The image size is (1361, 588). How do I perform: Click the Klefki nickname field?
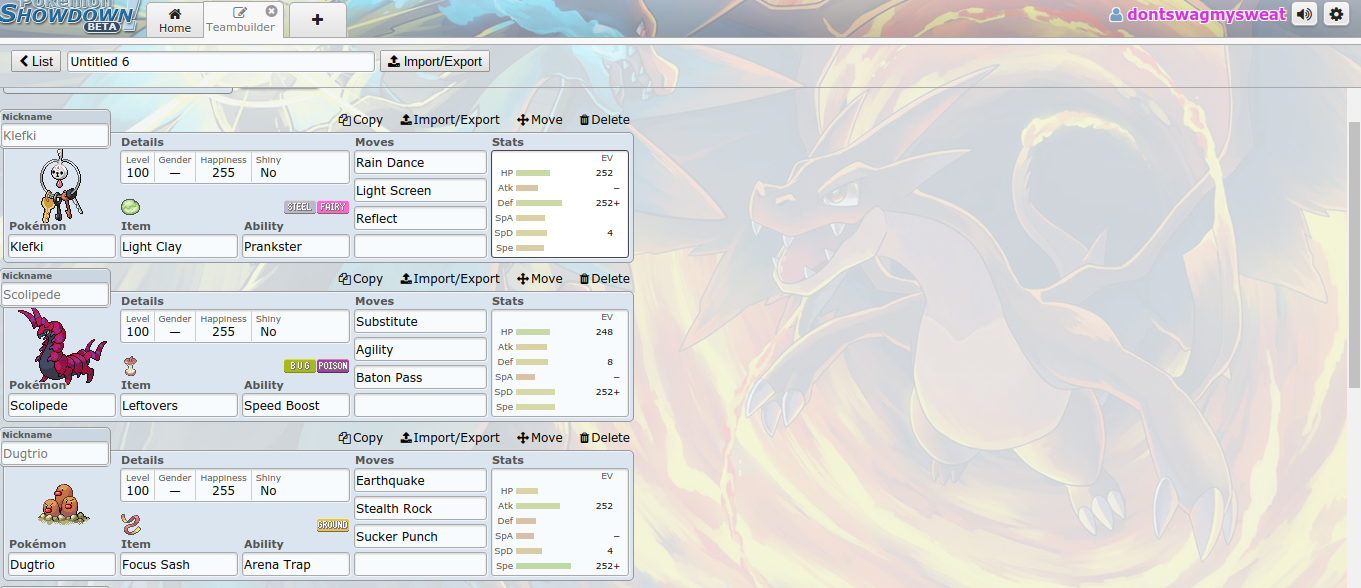(x=55, y=135)
